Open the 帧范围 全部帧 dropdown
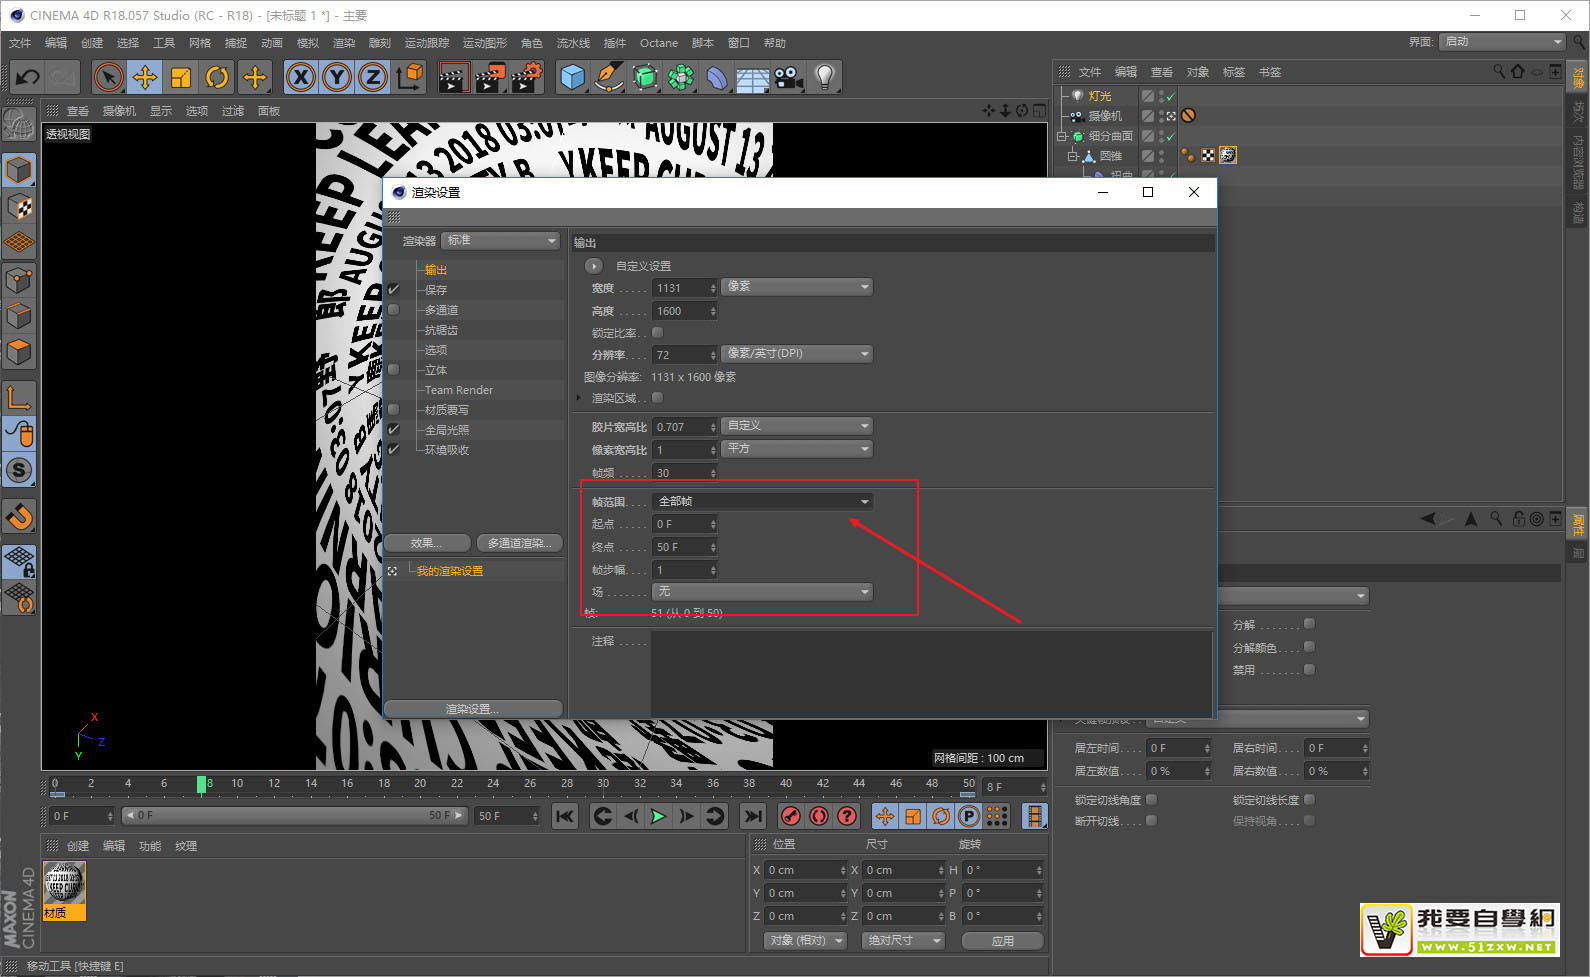 point(763,501)
